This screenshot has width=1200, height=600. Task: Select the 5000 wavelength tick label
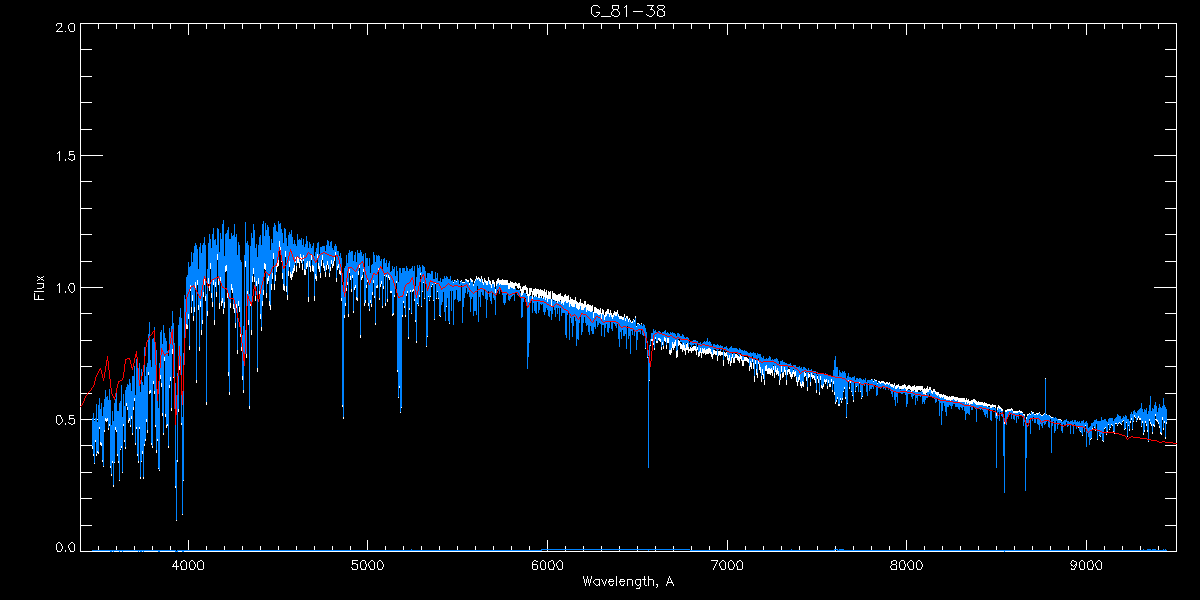tap(367, 565)
